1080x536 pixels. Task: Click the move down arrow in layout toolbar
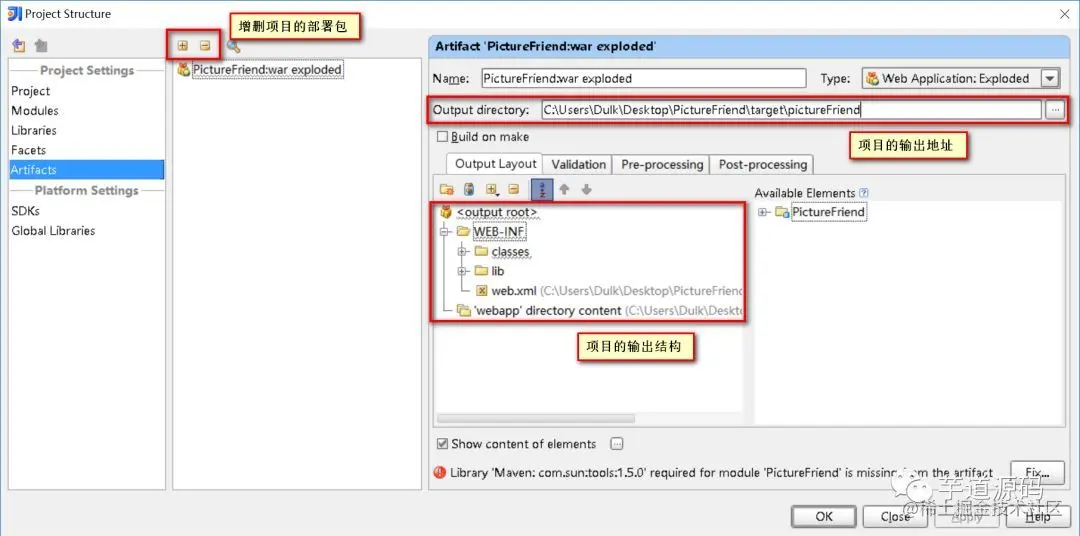(x=586, y=189)
